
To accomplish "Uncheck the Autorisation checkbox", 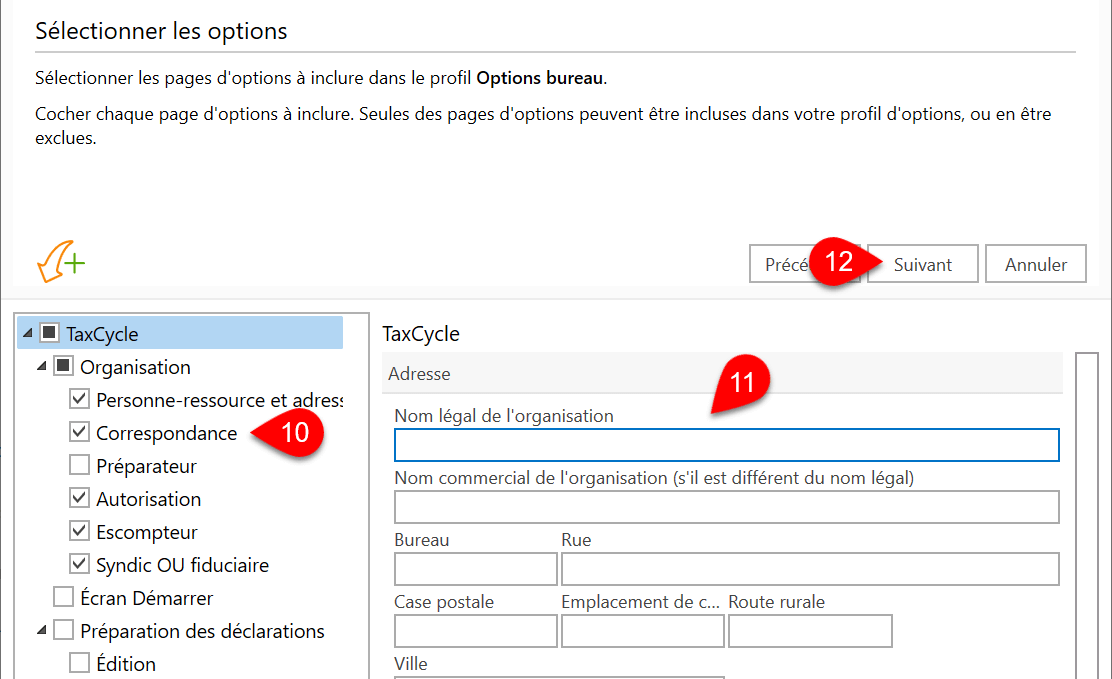I will tap(79, 498).
